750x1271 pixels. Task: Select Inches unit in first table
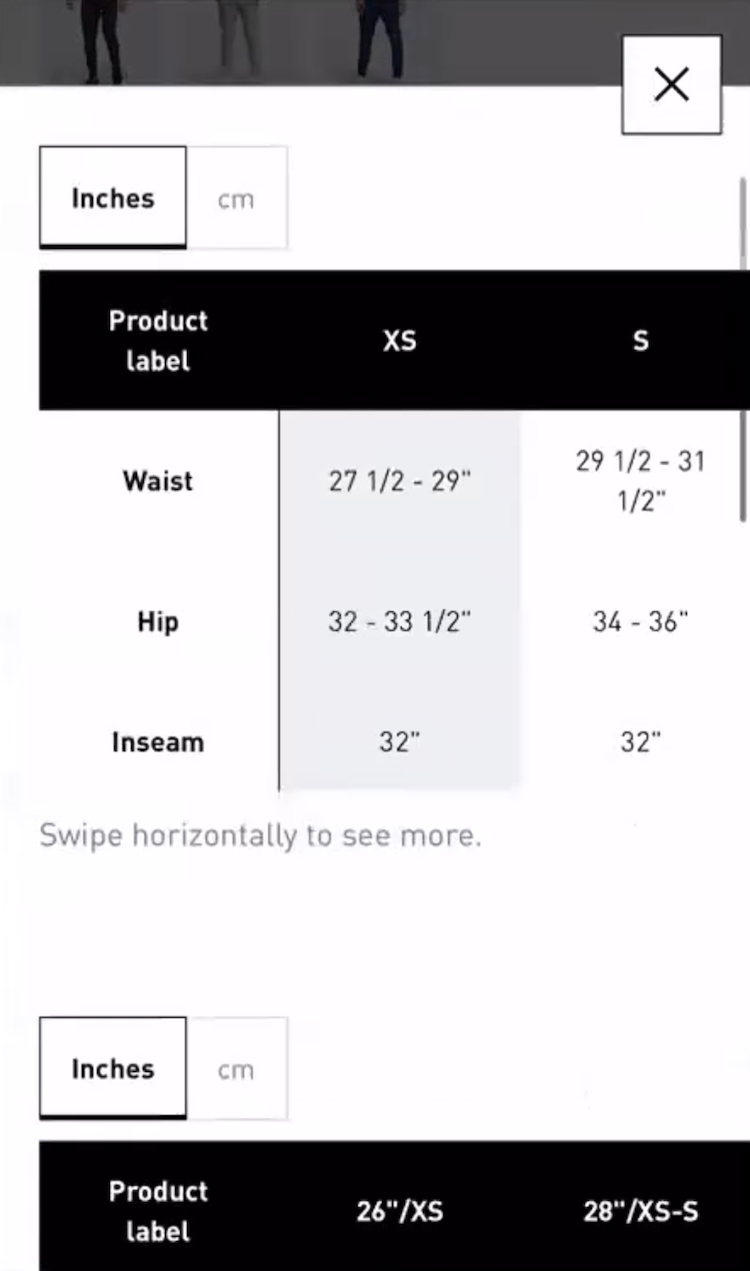tap(113, 198)
